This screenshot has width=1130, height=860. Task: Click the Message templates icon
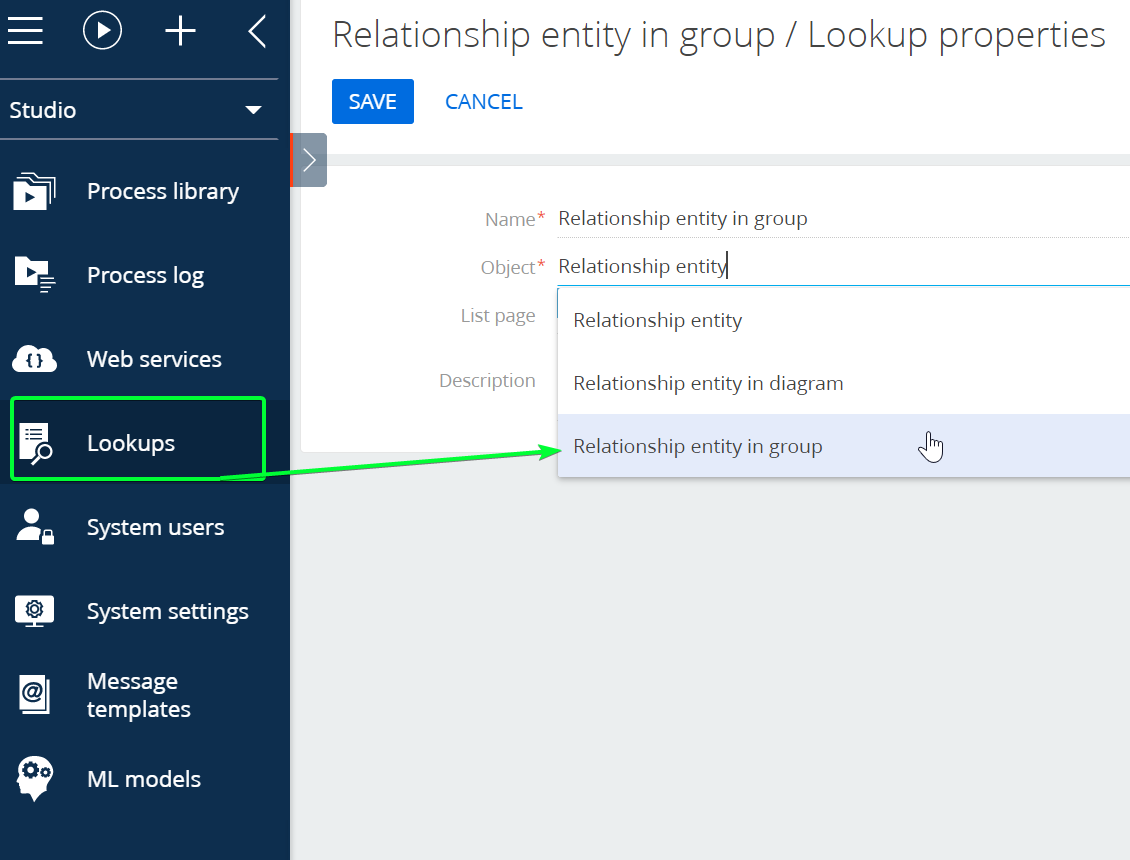35,695
